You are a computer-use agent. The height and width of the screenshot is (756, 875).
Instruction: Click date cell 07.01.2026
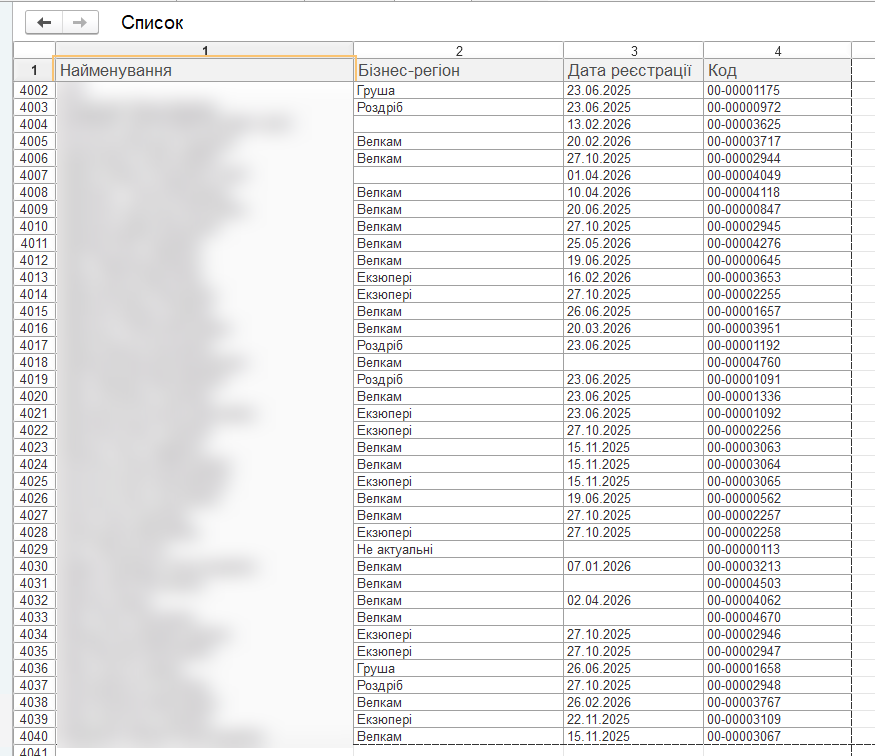pos(633,567)
